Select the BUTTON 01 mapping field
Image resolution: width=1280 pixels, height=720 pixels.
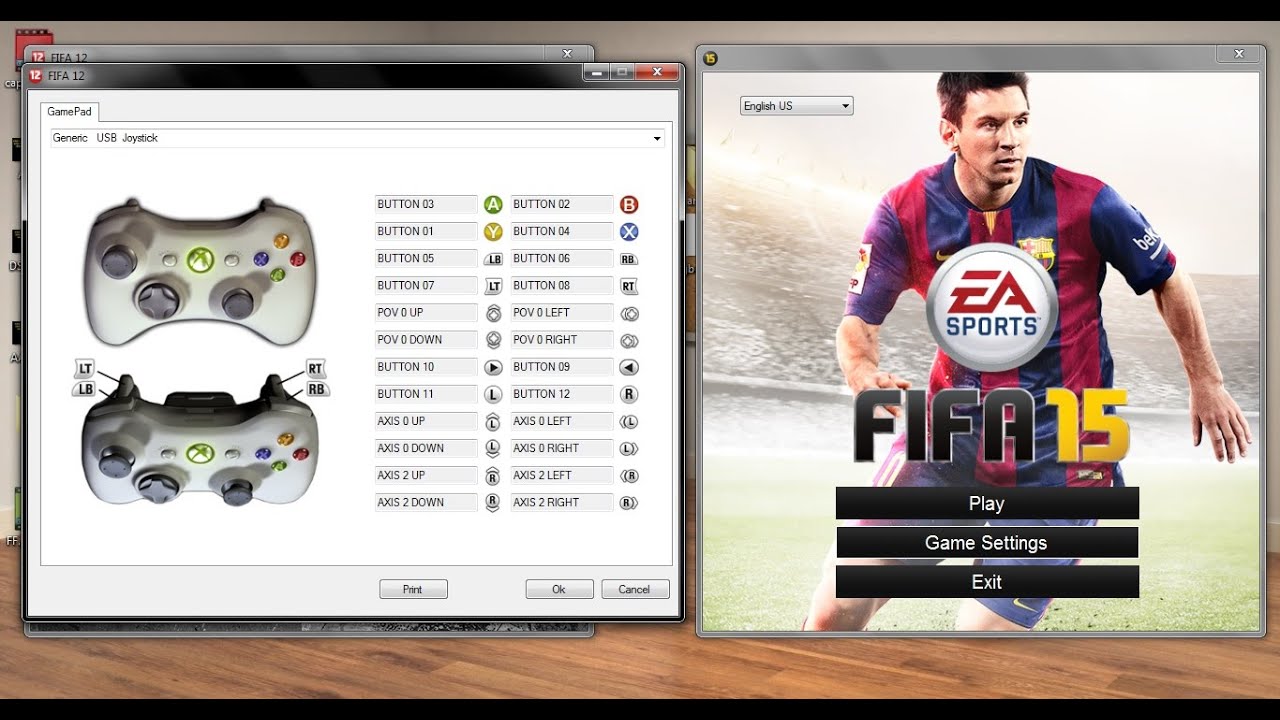point(426,231)
